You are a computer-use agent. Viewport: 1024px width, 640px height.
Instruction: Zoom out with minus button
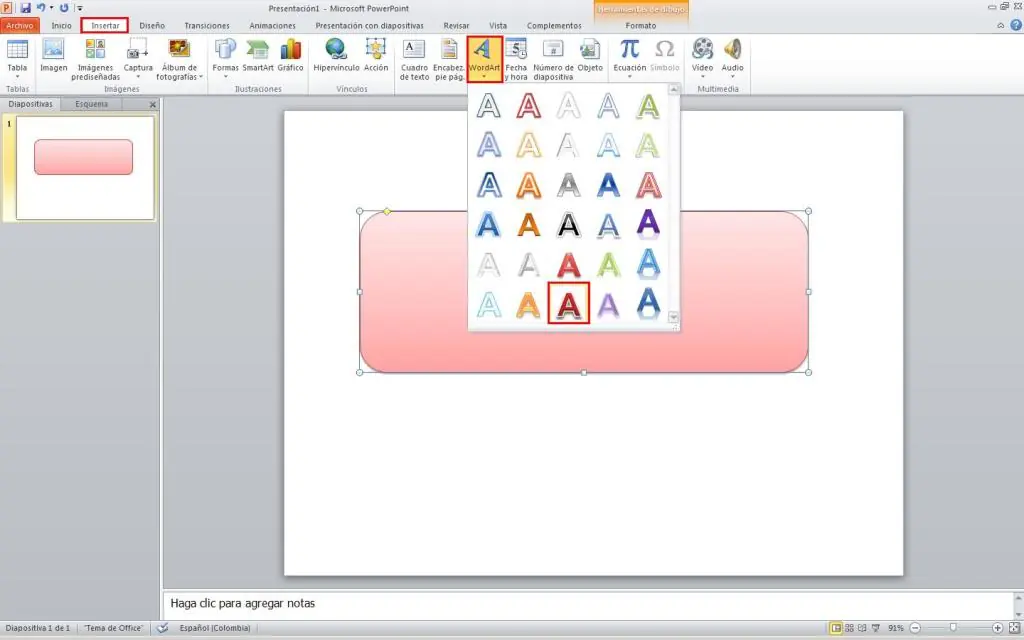pos(915,628)
